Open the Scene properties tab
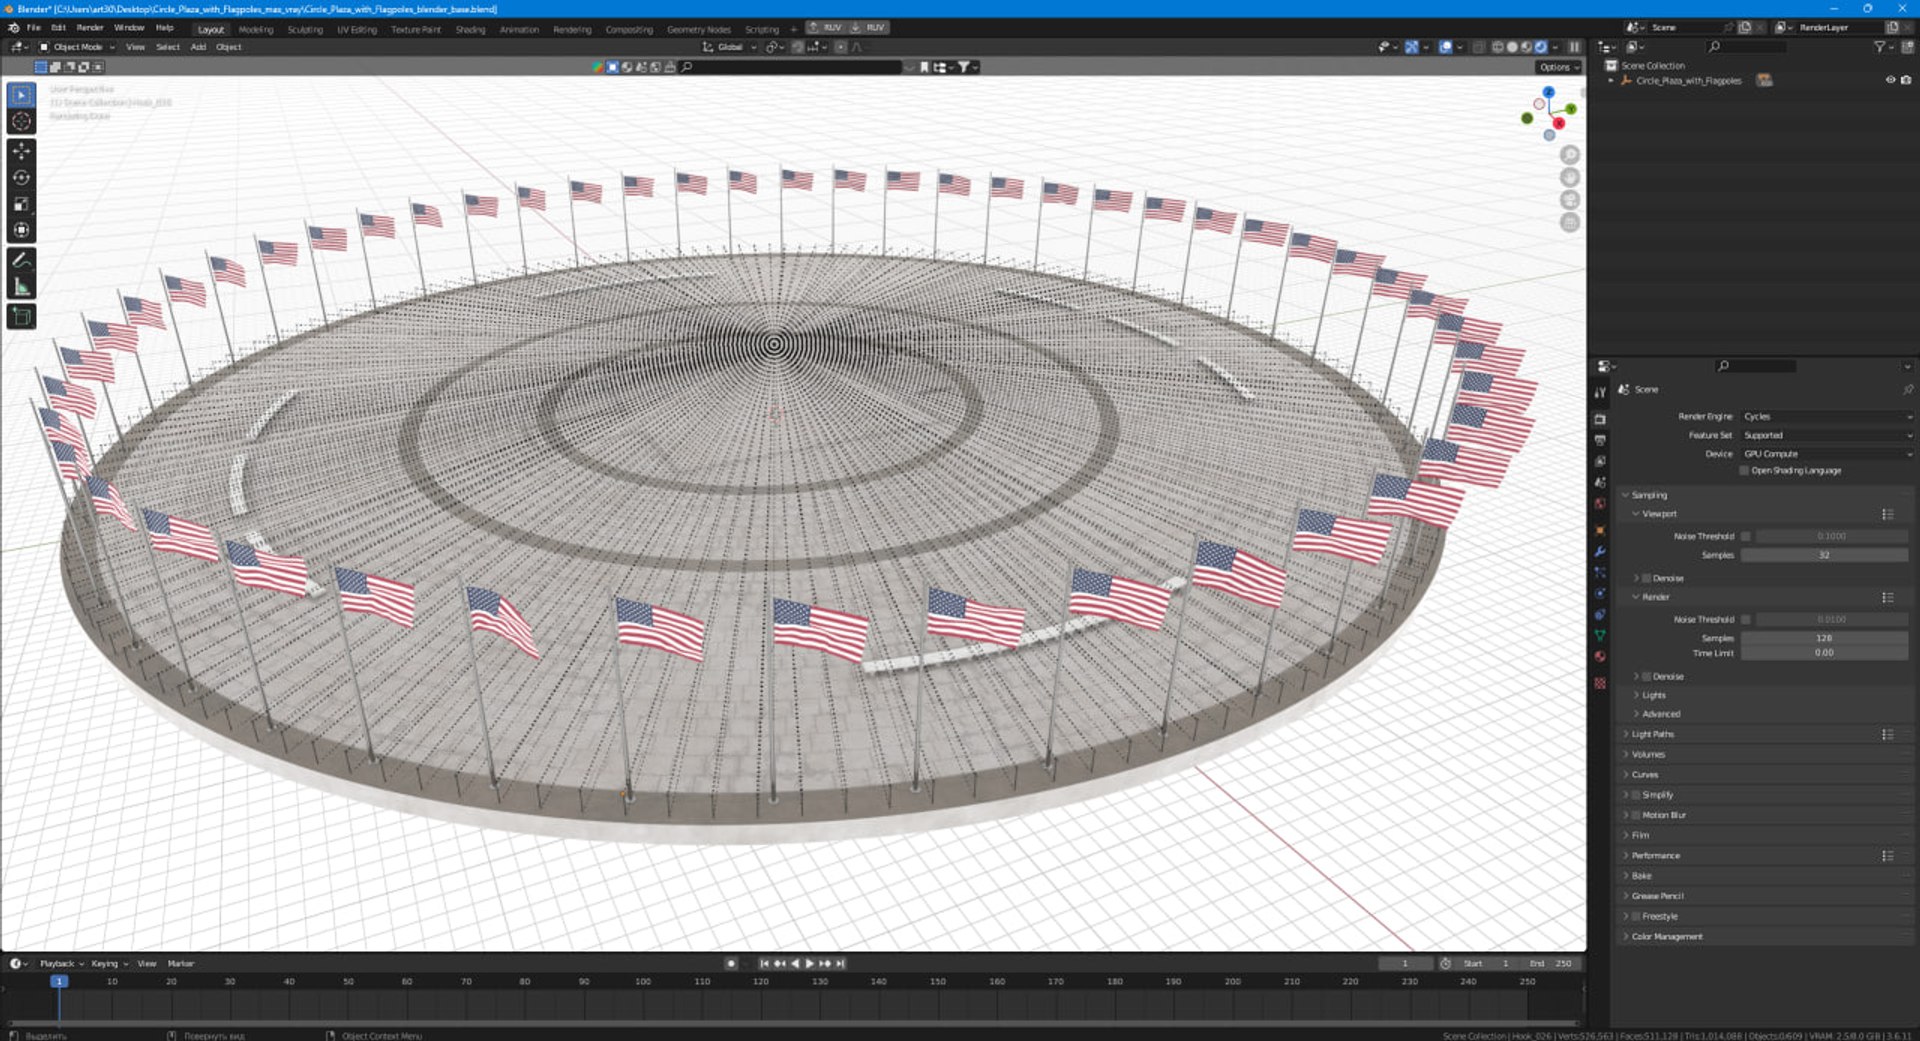 (x=1600, y=482)
